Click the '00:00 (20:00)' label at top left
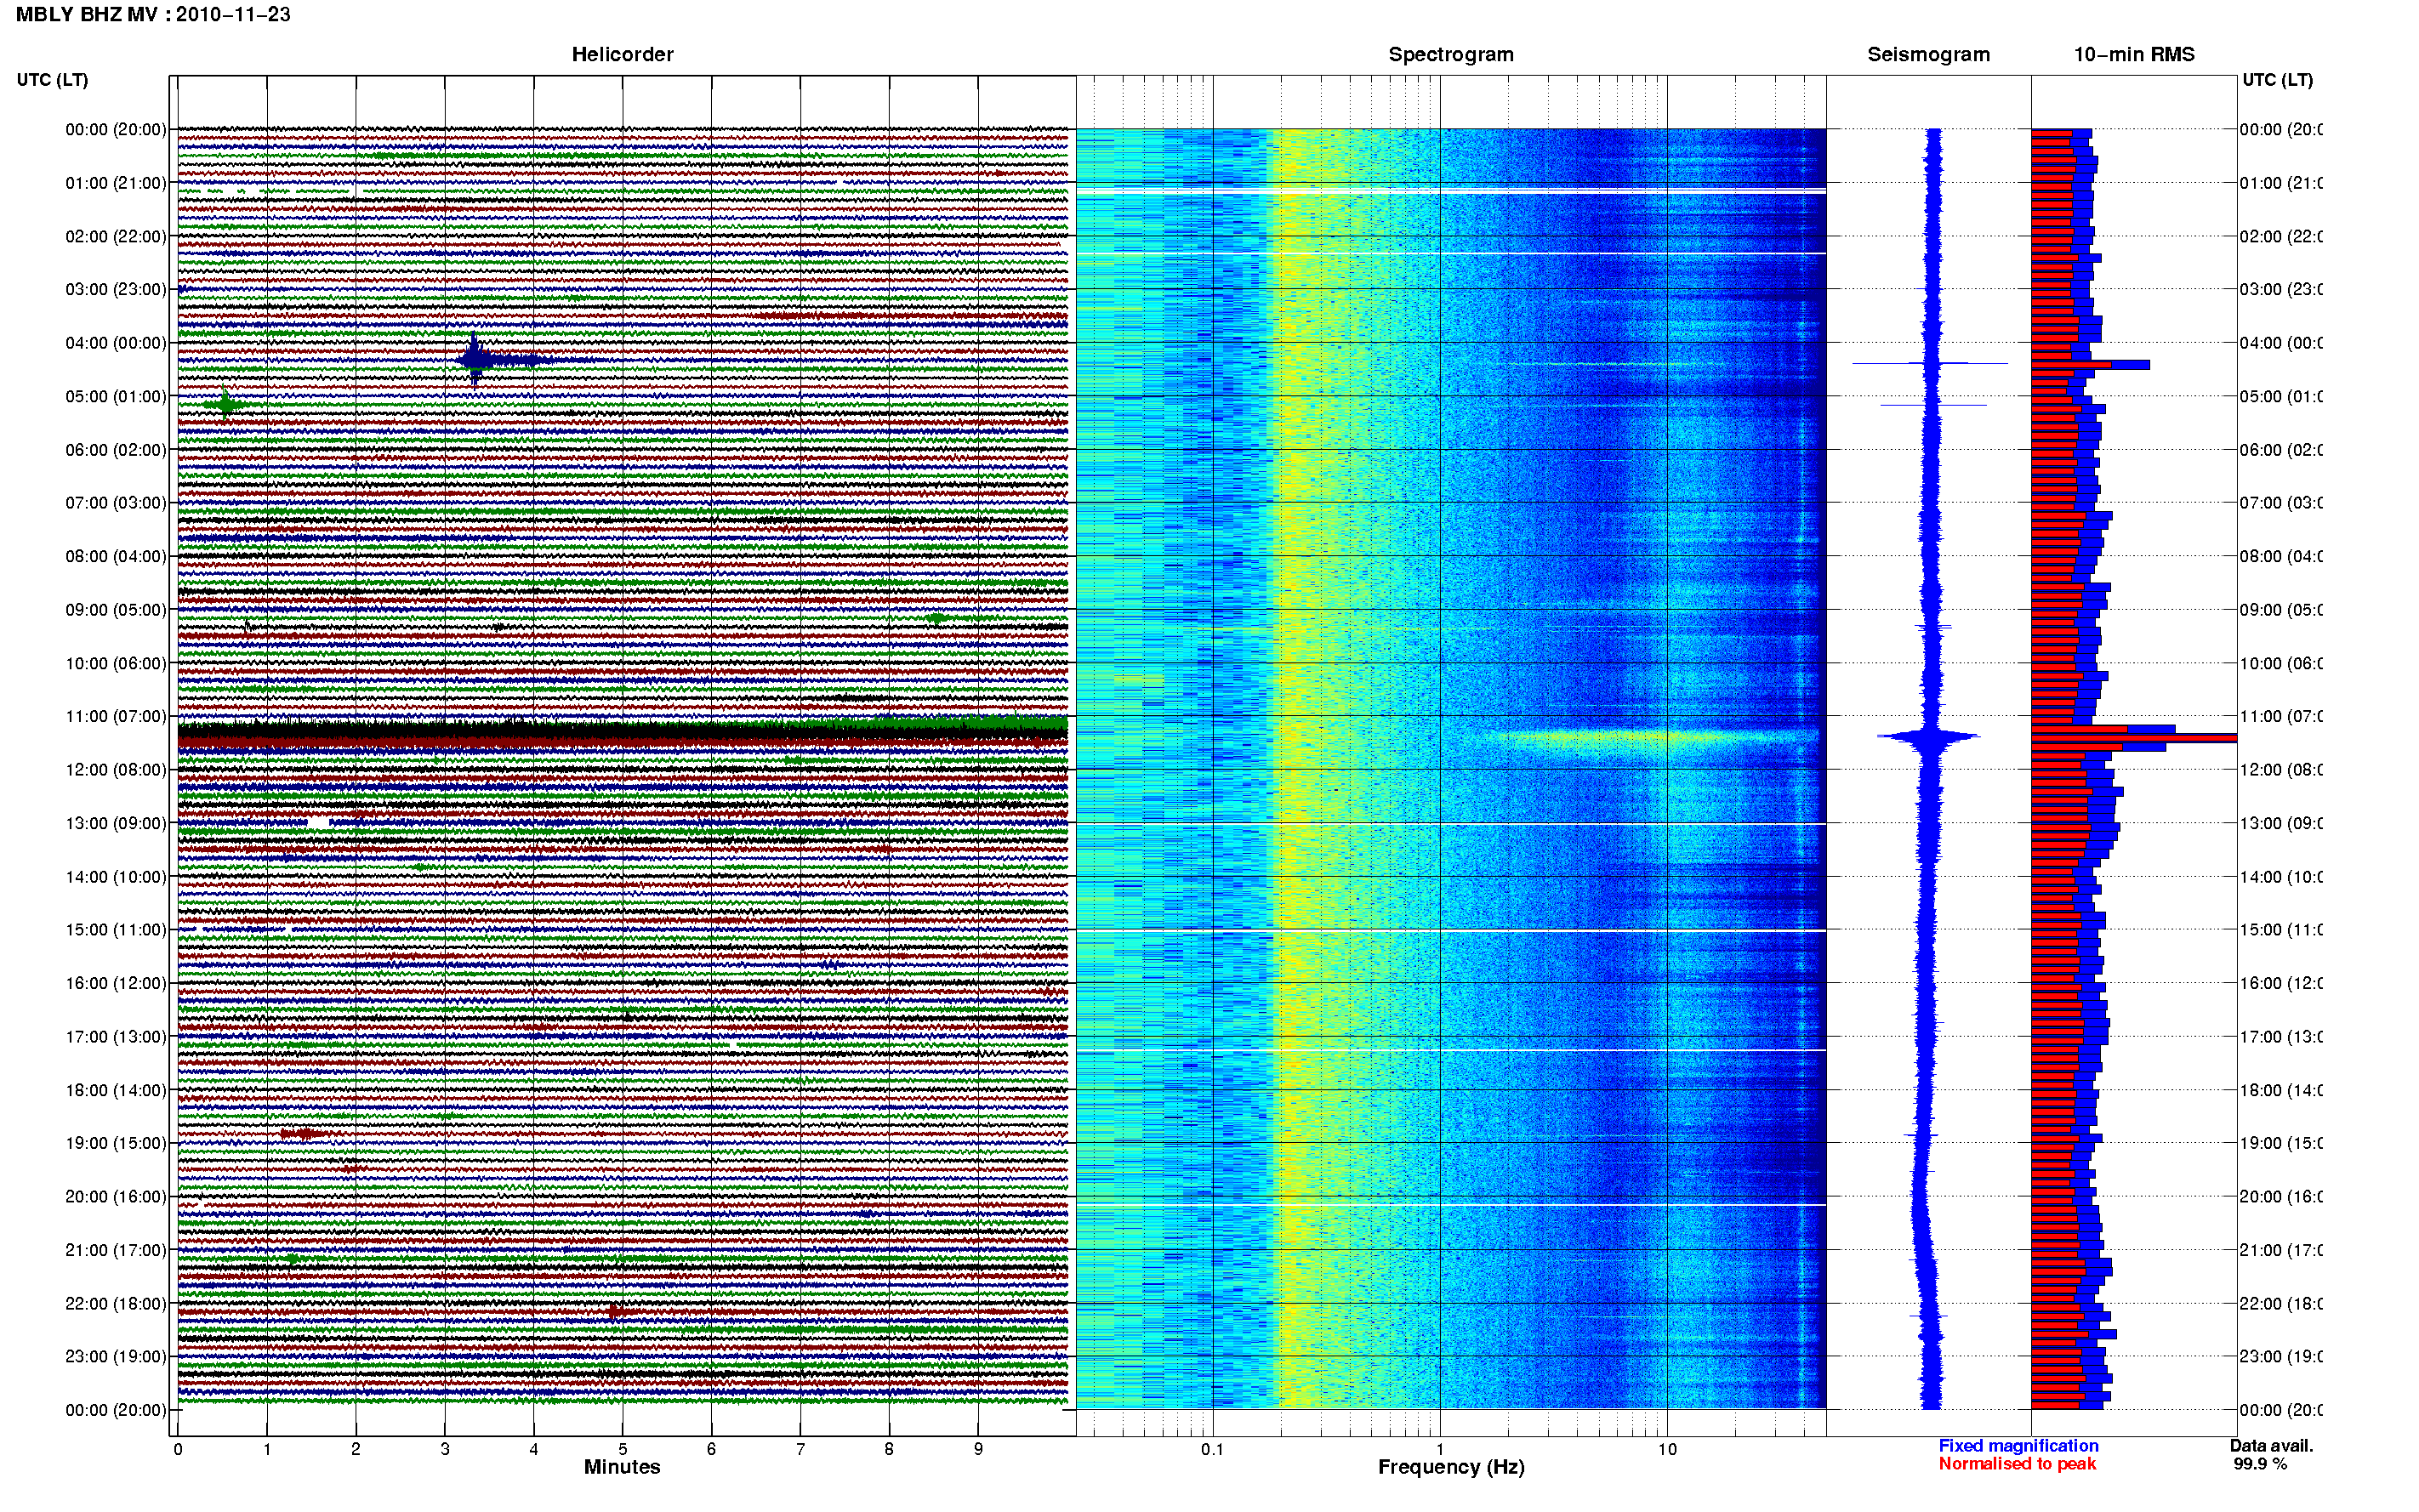The height and width of the screenshot is (1512, 2419). [x=116, y=129]
